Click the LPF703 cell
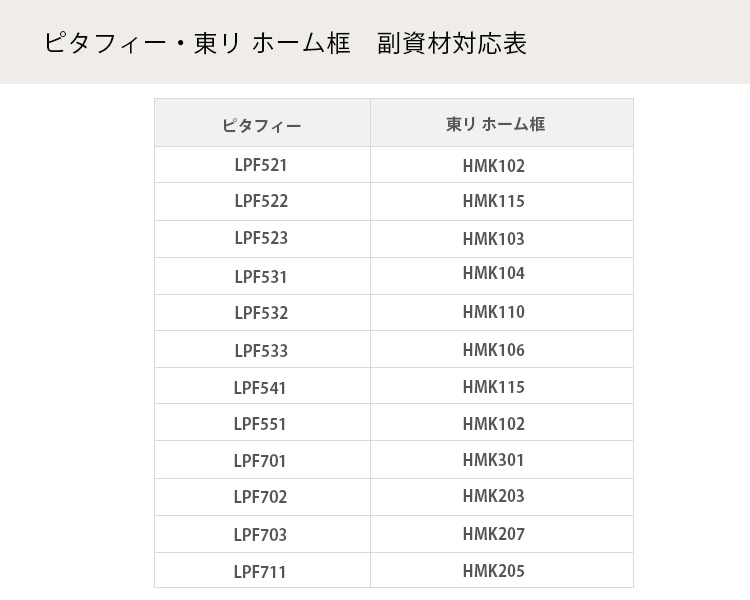750x600 pixels. point(261,535)
